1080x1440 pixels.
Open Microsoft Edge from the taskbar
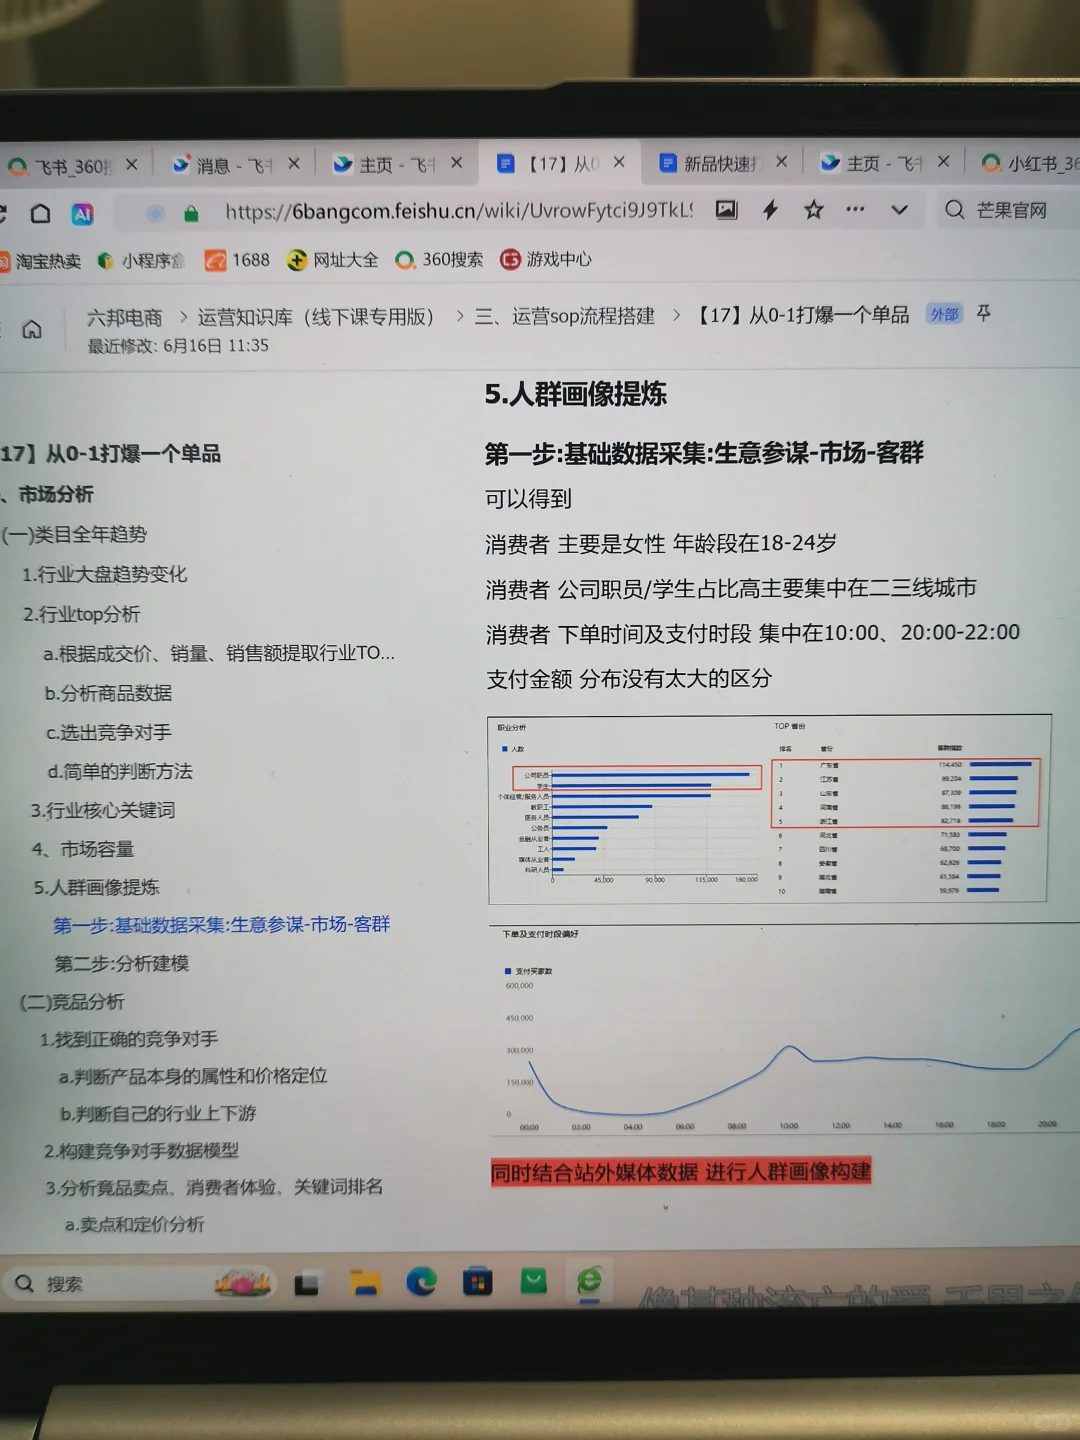(x=421, y=1281)
